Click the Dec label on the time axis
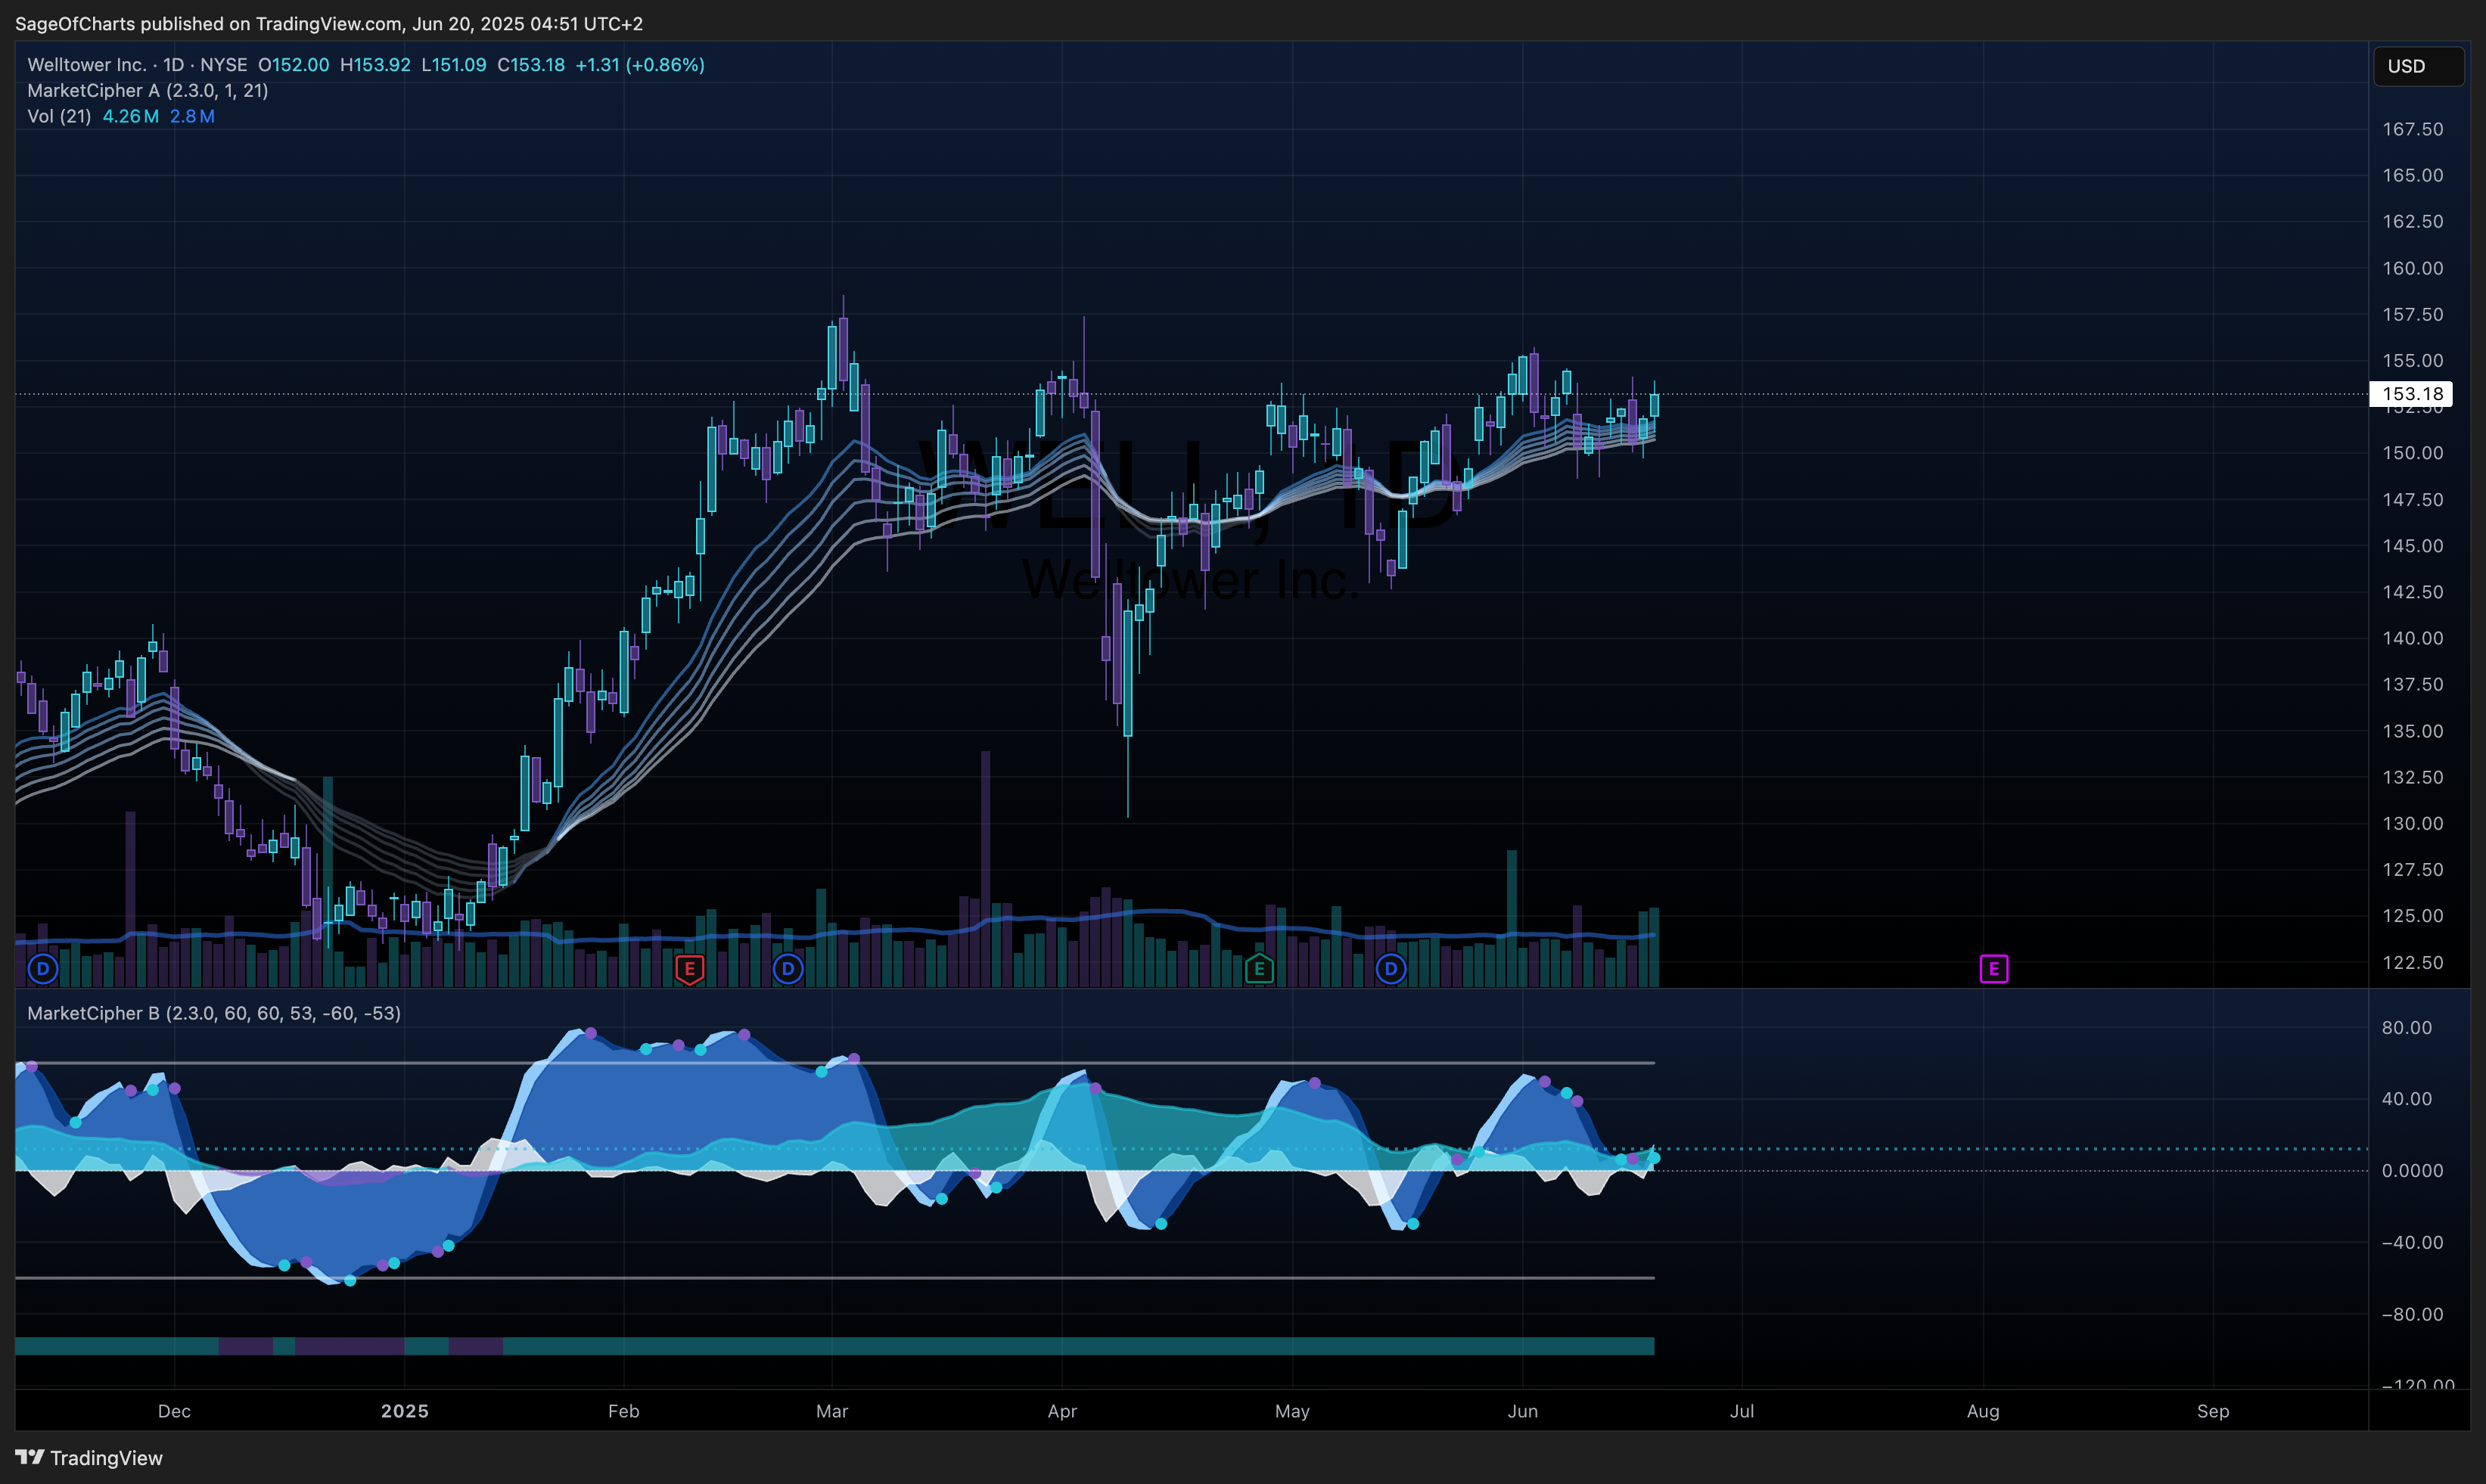Viewport: 2486px width, 1484px height. tap(174, 1411)
